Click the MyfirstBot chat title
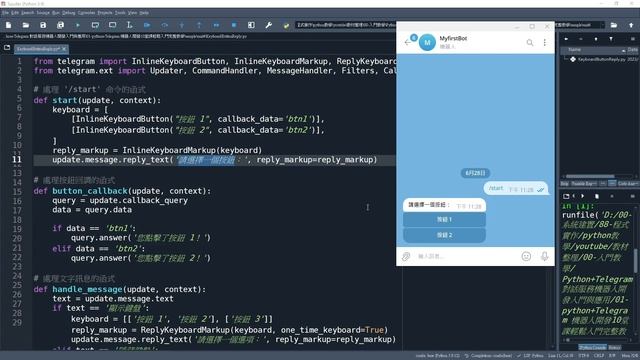This screenshot has height=360, width=640. [453, 38]
